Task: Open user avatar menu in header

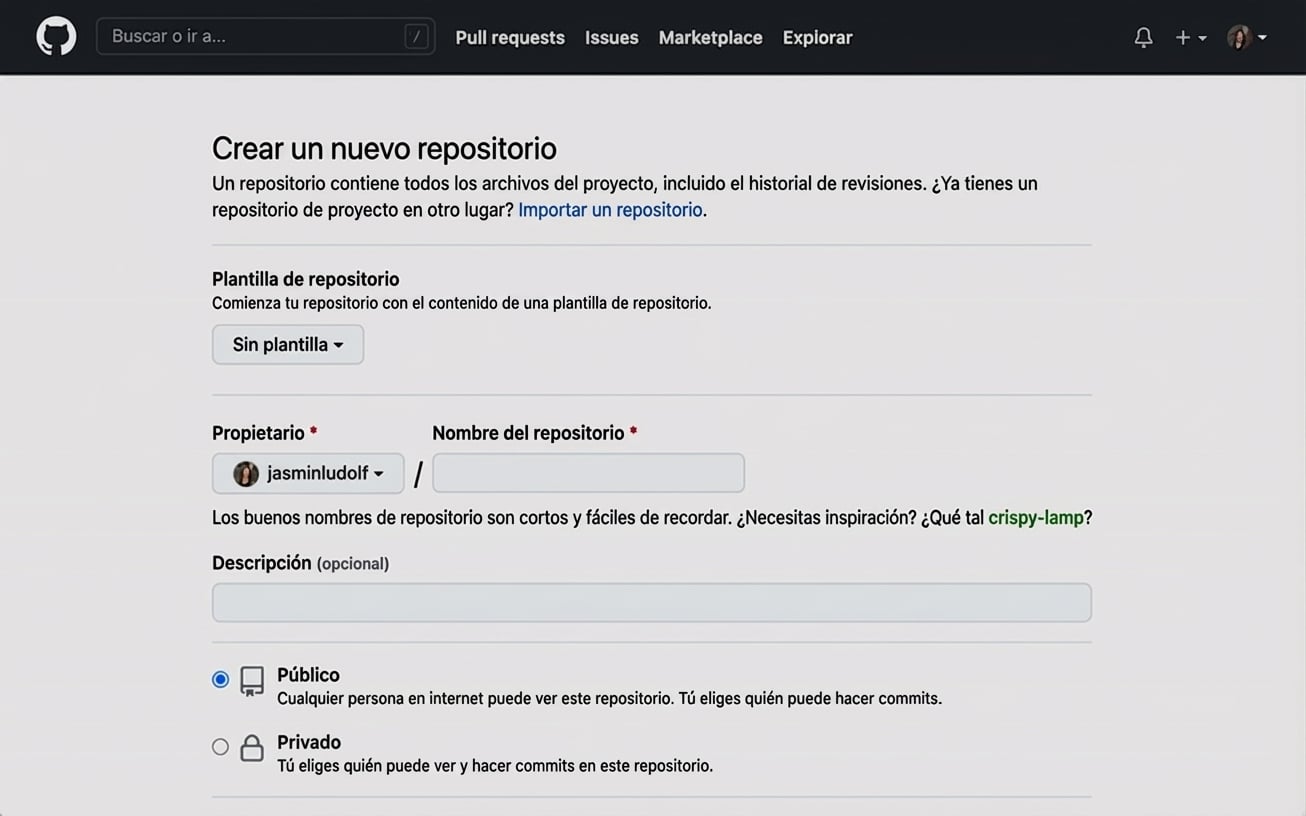Action: pos(1247,37)
